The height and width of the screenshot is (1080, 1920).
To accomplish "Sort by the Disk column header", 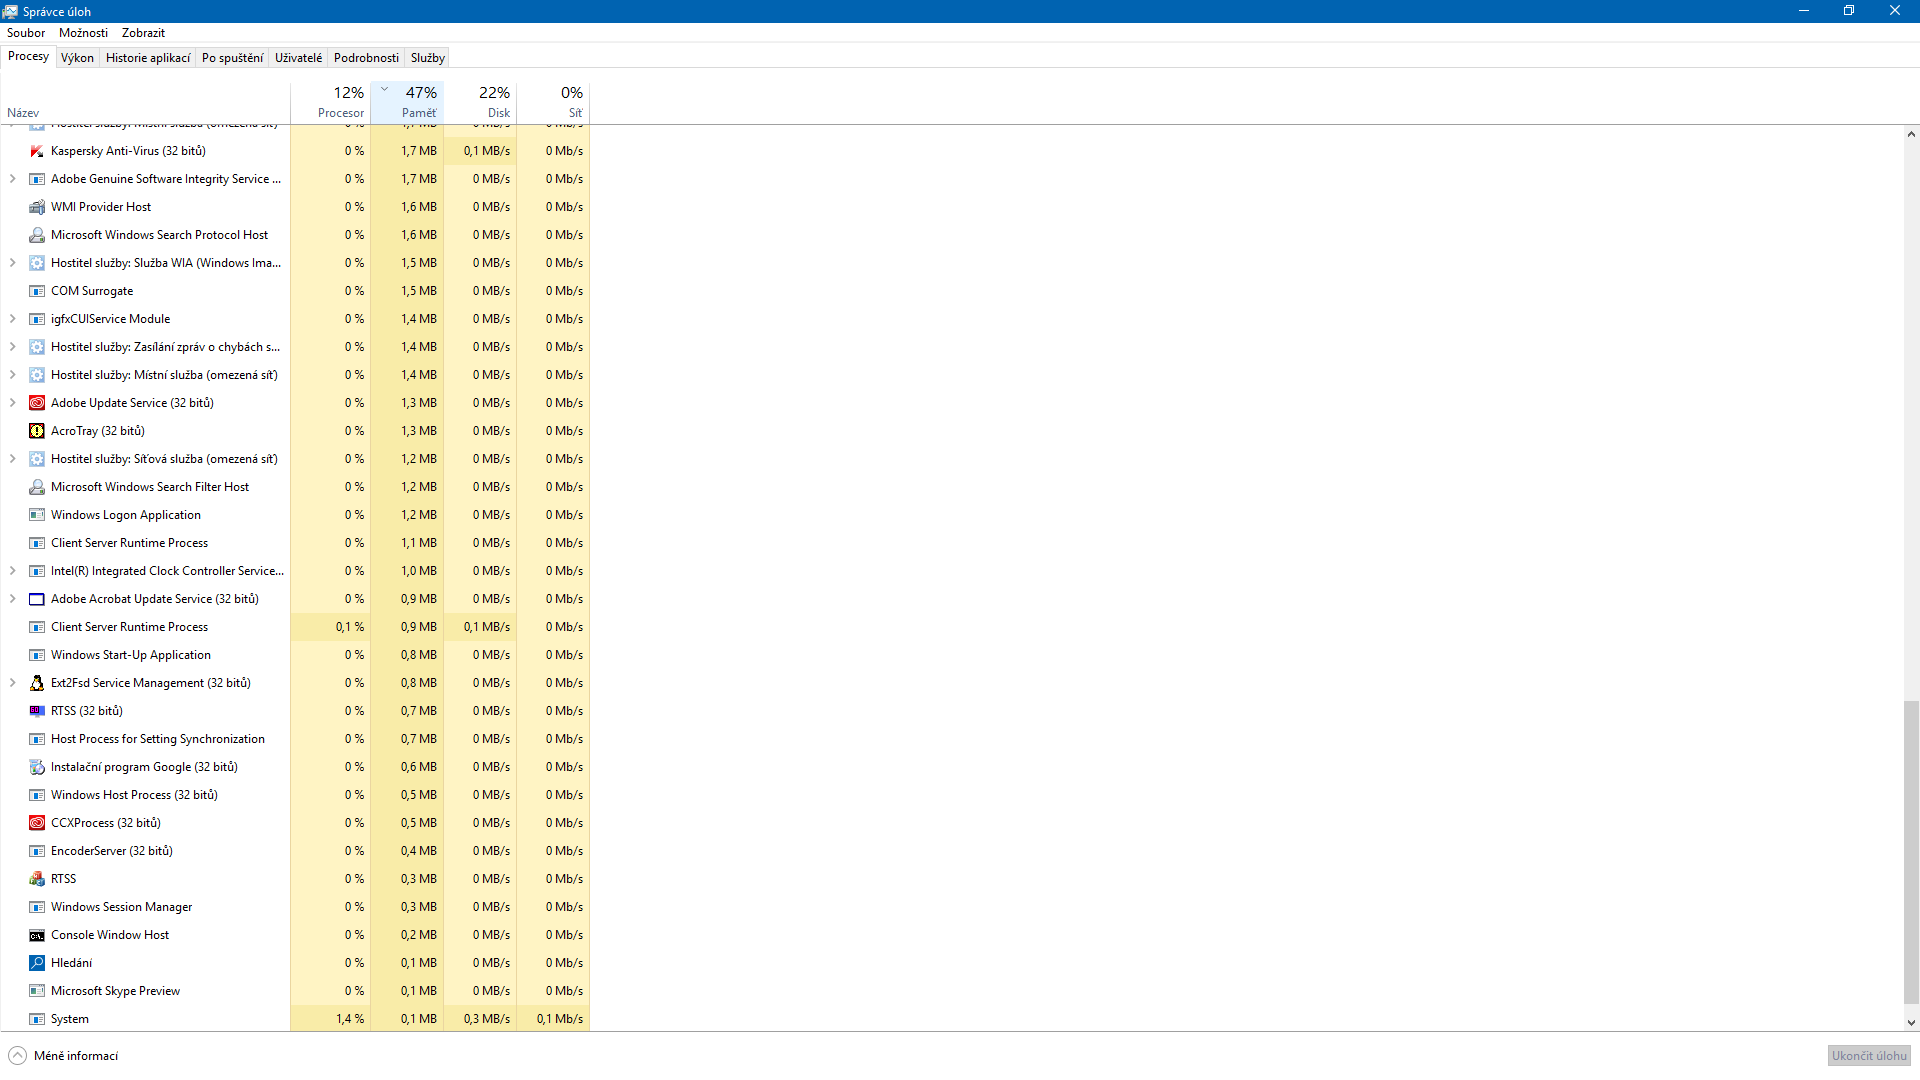I will [x=480, y=103].
